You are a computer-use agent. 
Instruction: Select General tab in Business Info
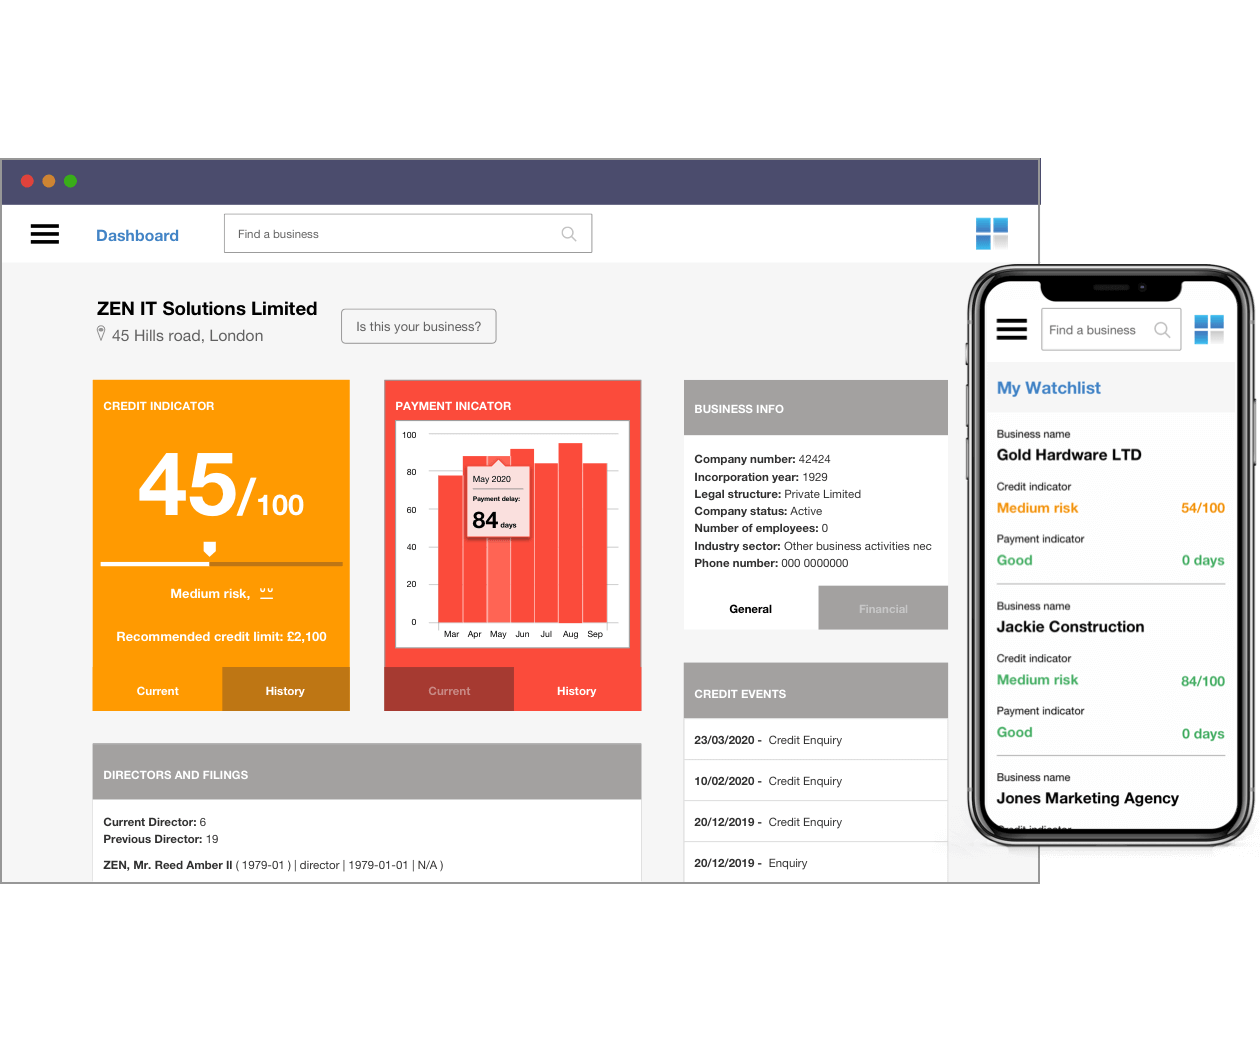pos(750,608)
